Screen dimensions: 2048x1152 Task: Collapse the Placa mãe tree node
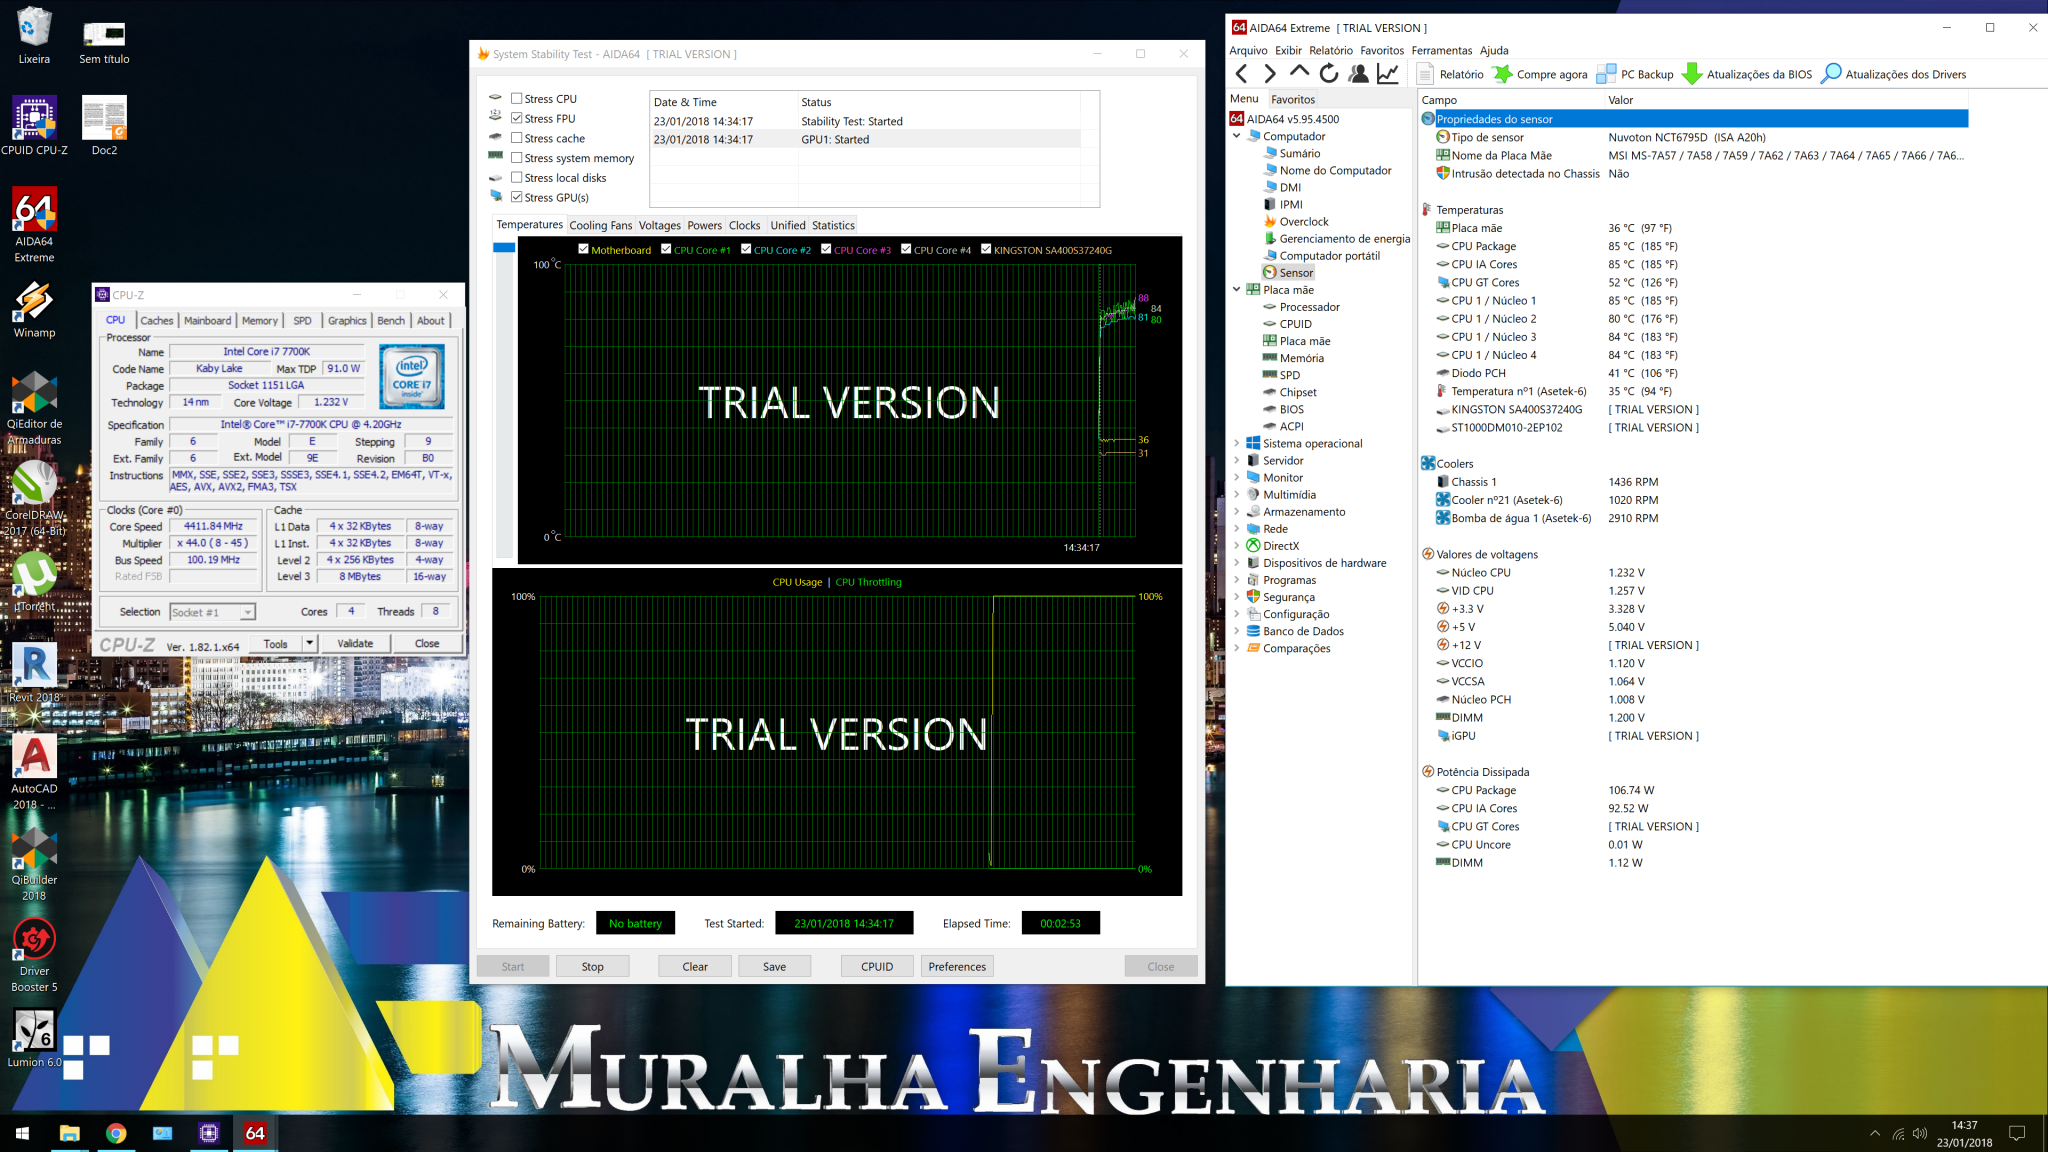(x=1237, y=290)
